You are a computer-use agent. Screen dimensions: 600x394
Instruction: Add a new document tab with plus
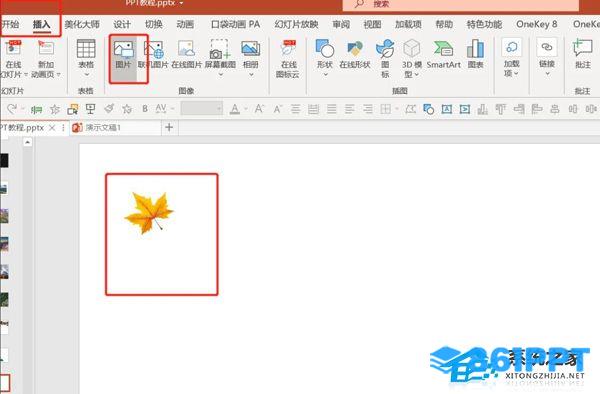pyautogui.click(x=169, y=127)
